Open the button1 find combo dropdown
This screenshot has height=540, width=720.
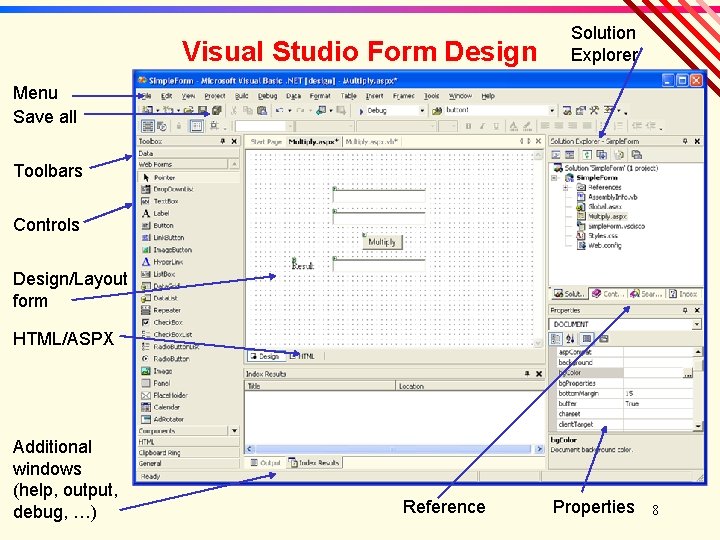tap(551, 111)
